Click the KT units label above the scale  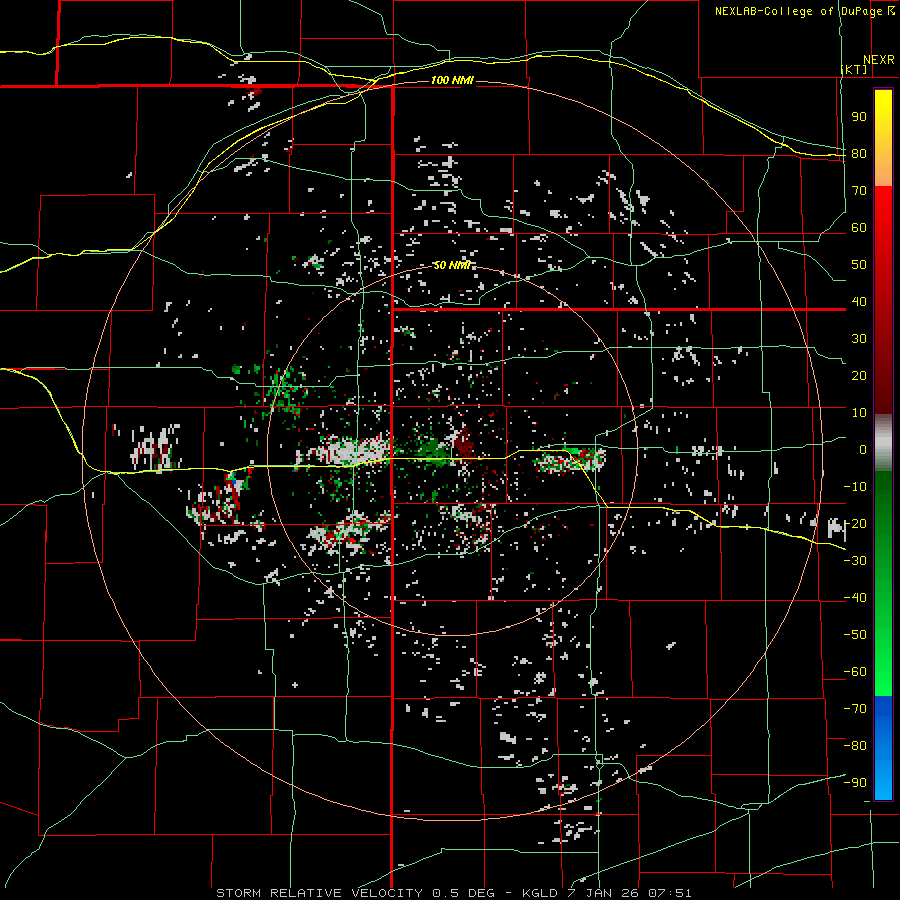tap(854, 69)
